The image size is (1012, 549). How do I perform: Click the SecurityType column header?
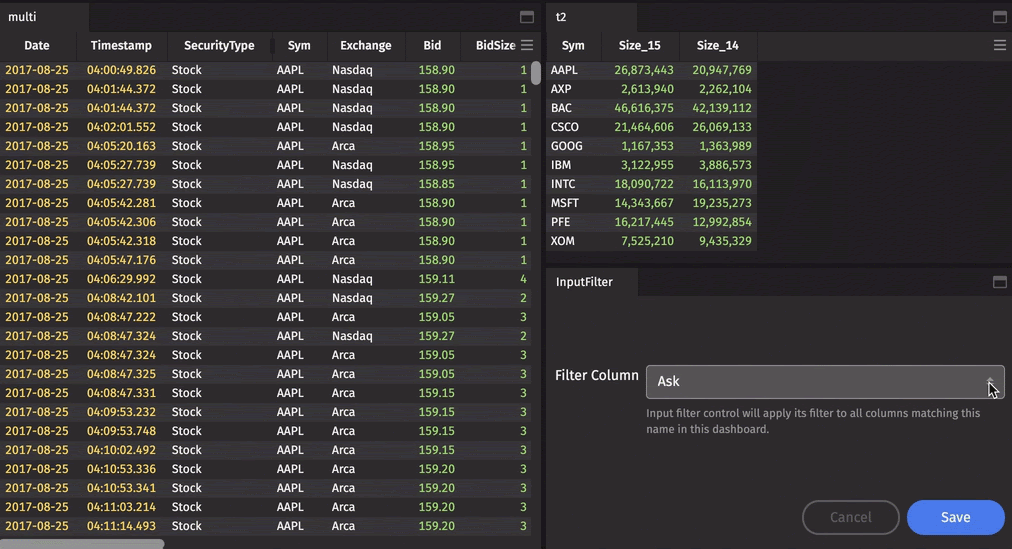click(219, 46)
